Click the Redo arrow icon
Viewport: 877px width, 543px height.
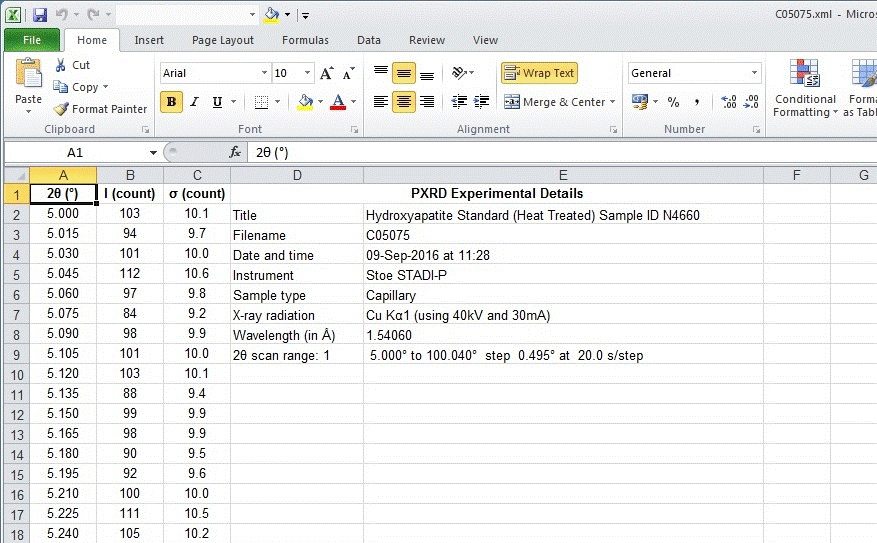click(93, 15)
